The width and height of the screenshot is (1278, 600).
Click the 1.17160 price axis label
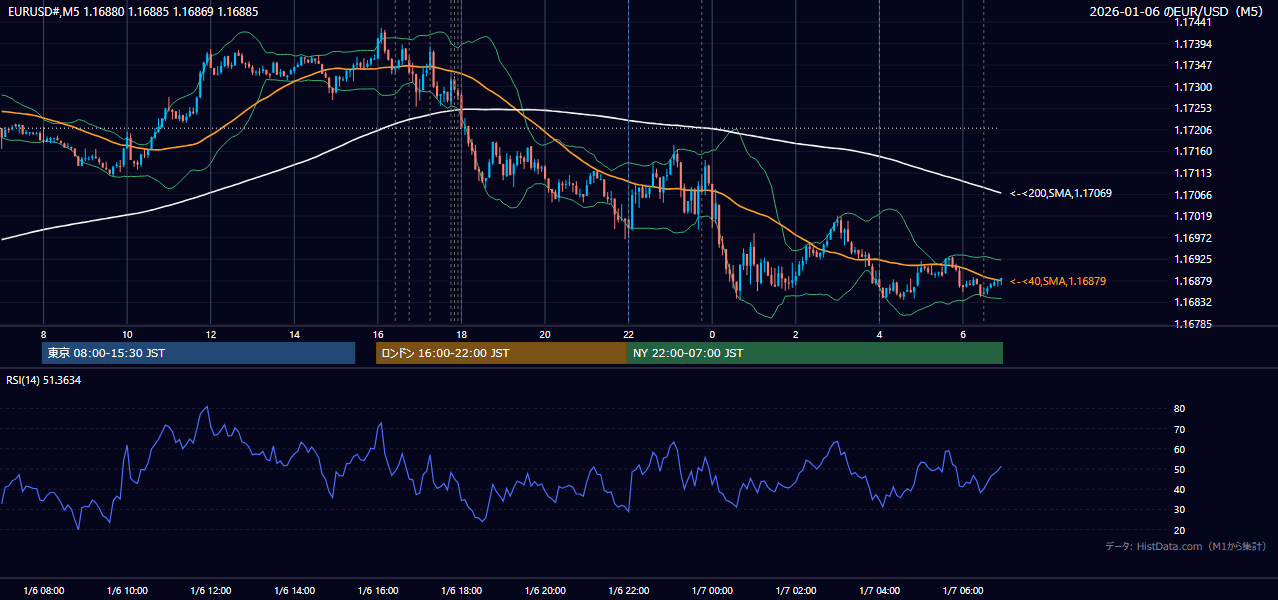(1193, 151)
